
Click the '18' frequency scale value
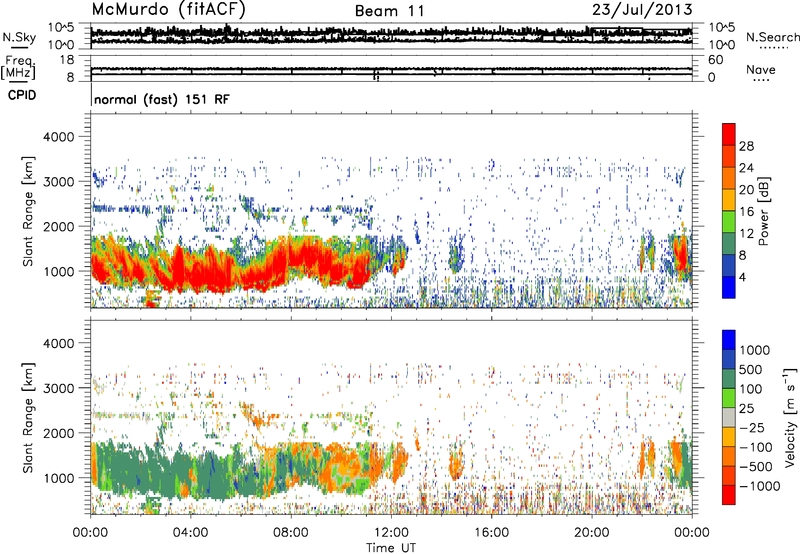click(66, 60)
